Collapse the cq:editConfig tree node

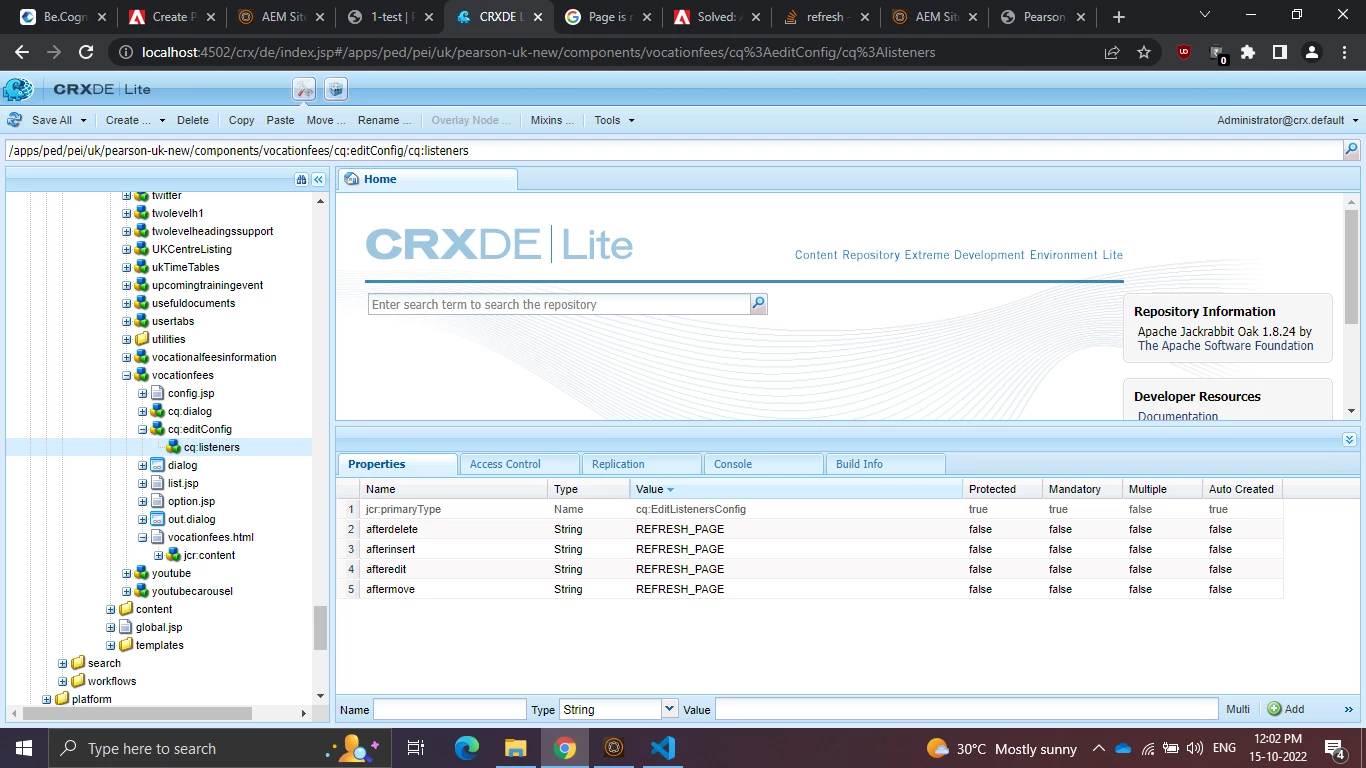[x=143, y=430]
